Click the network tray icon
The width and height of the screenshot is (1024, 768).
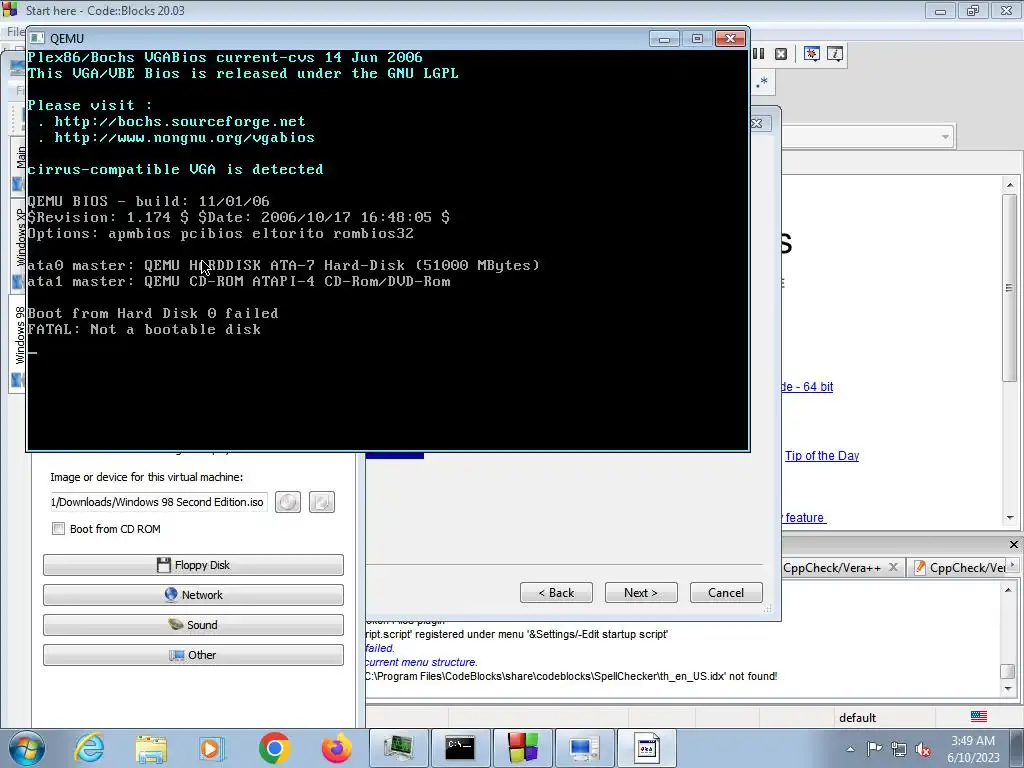pos(899,749)
